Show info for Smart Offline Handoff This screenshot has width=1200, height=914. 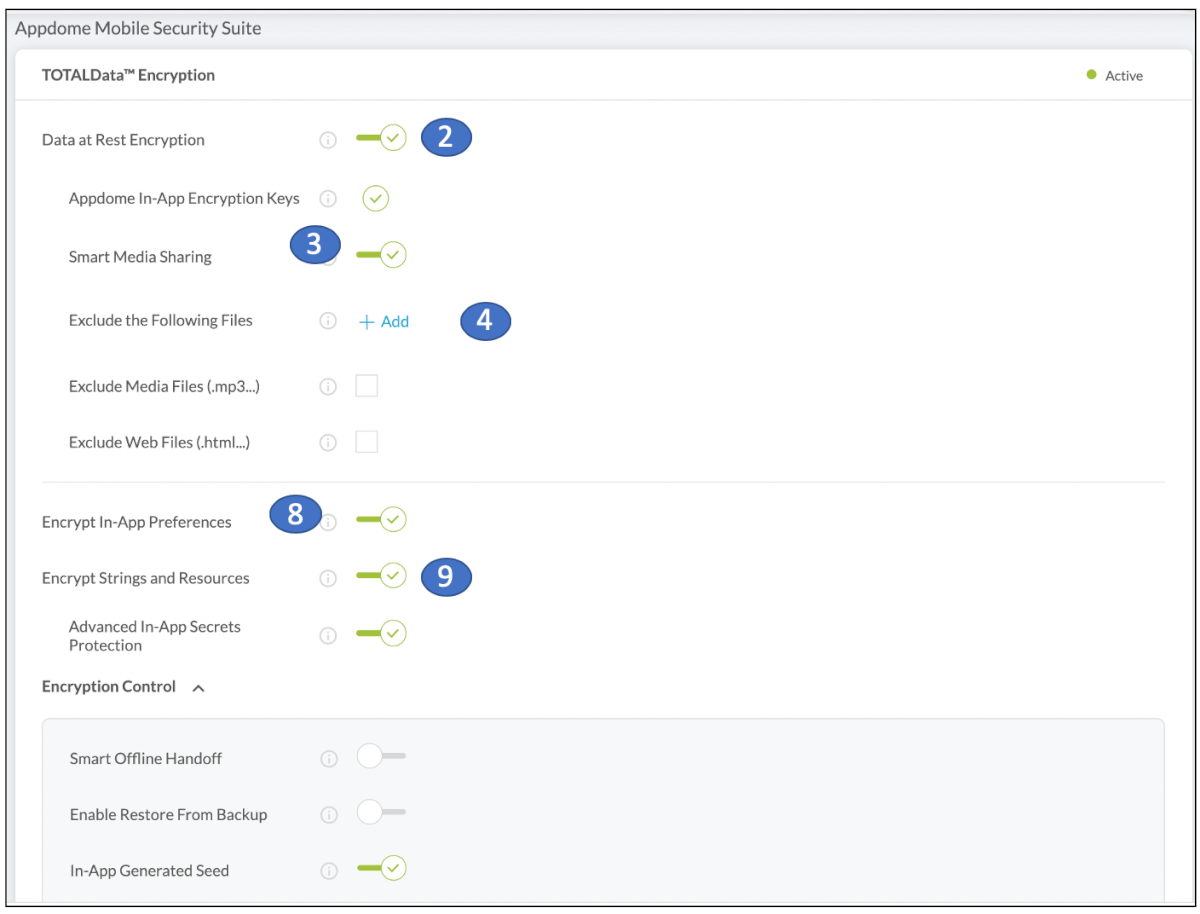click(x=329, y=759)
